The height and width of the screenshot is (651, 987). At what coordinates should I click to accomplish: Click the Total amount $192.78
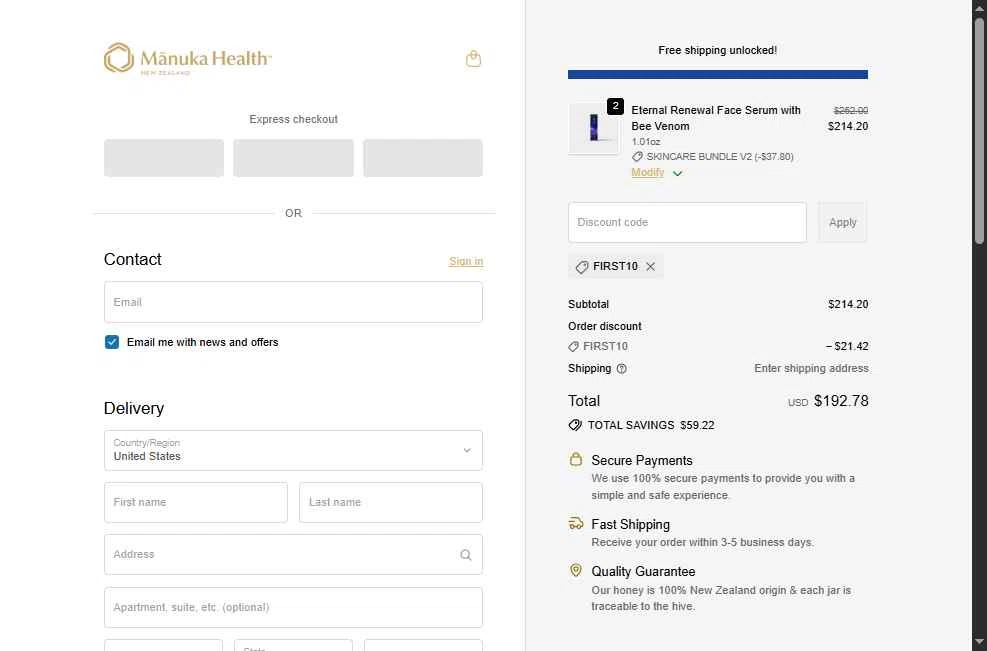tap(841, 401)
